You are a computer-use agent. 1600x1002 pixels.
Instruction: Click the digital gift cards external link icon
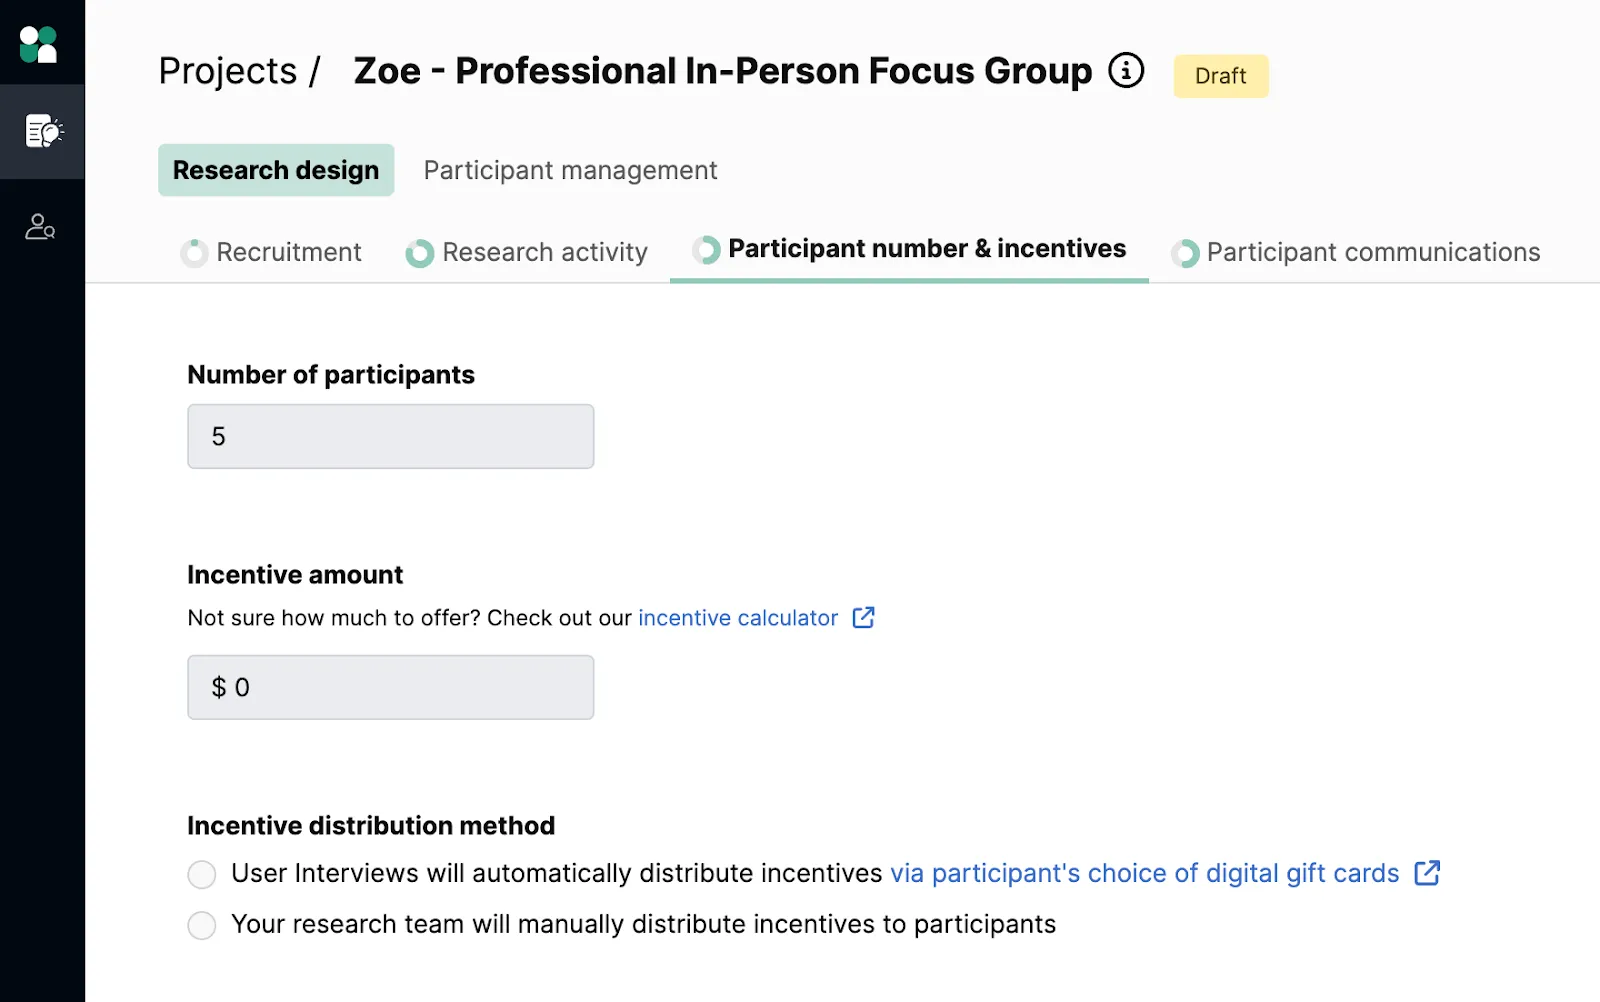[x=1427, y=873]
